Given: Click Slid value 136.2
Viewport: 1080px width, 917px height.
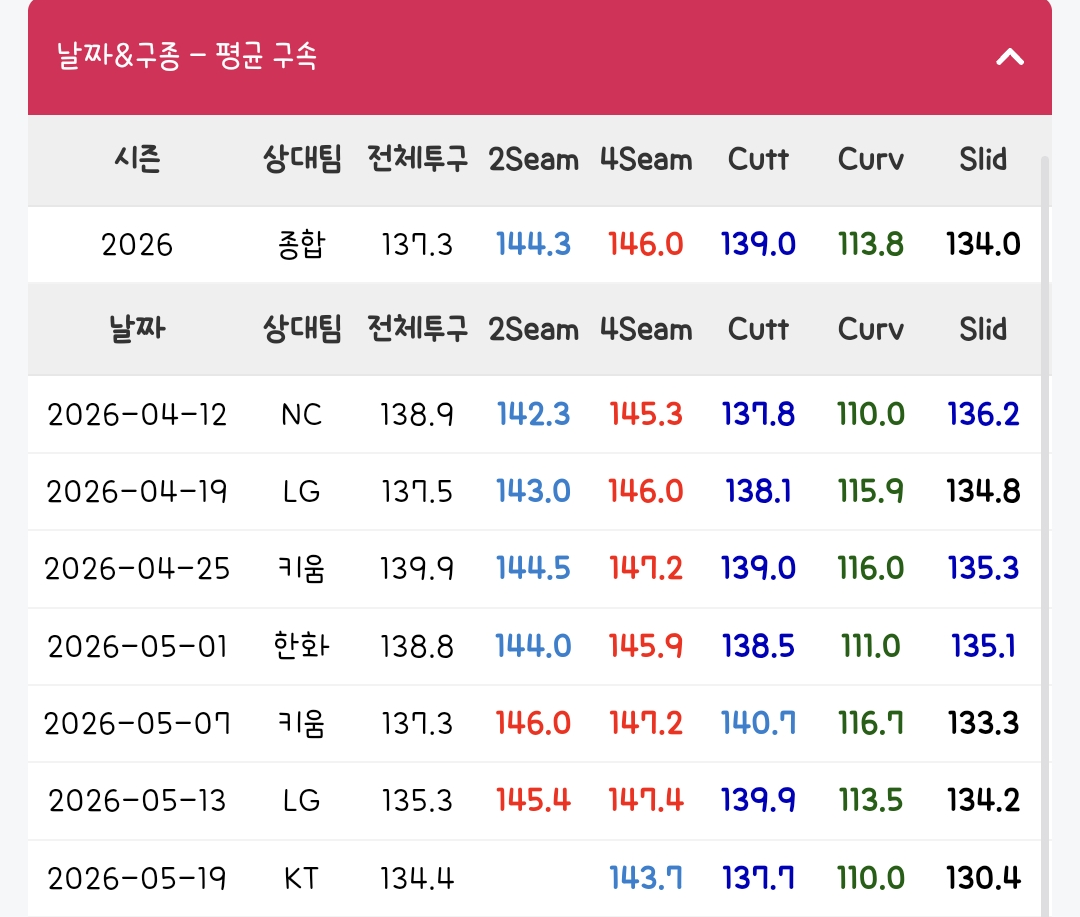Looking at the screenshot, I should click(983, 415).
